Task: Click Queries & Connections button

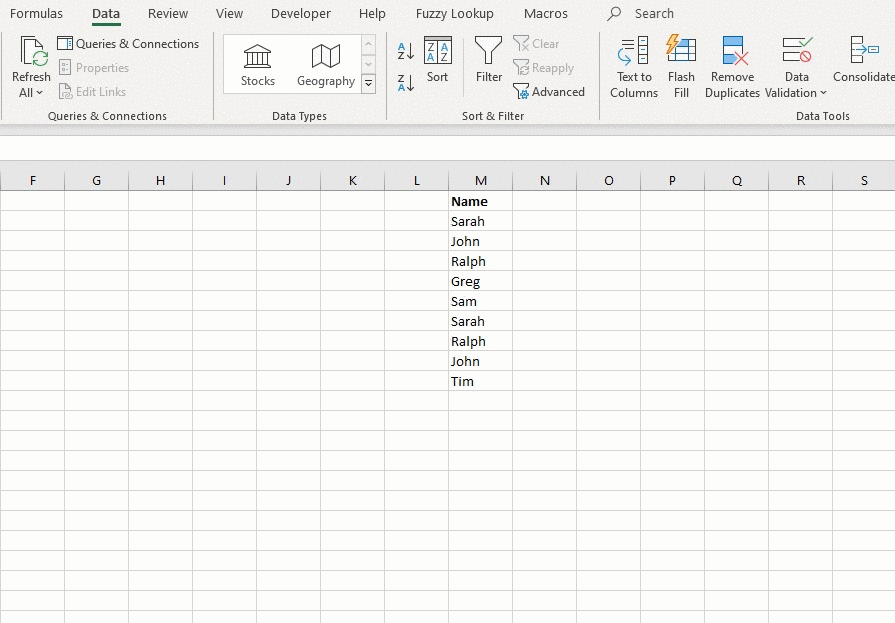Action: 129,44
